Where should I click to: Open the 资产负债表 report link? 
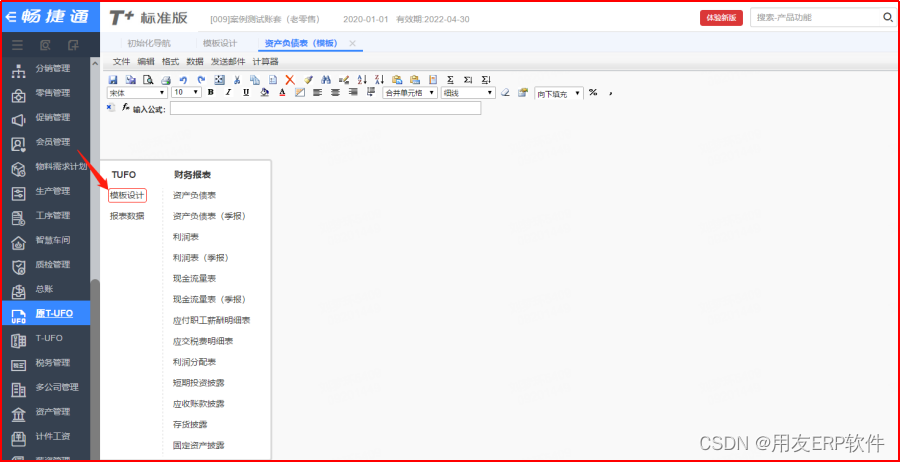[x=195, y=196]
